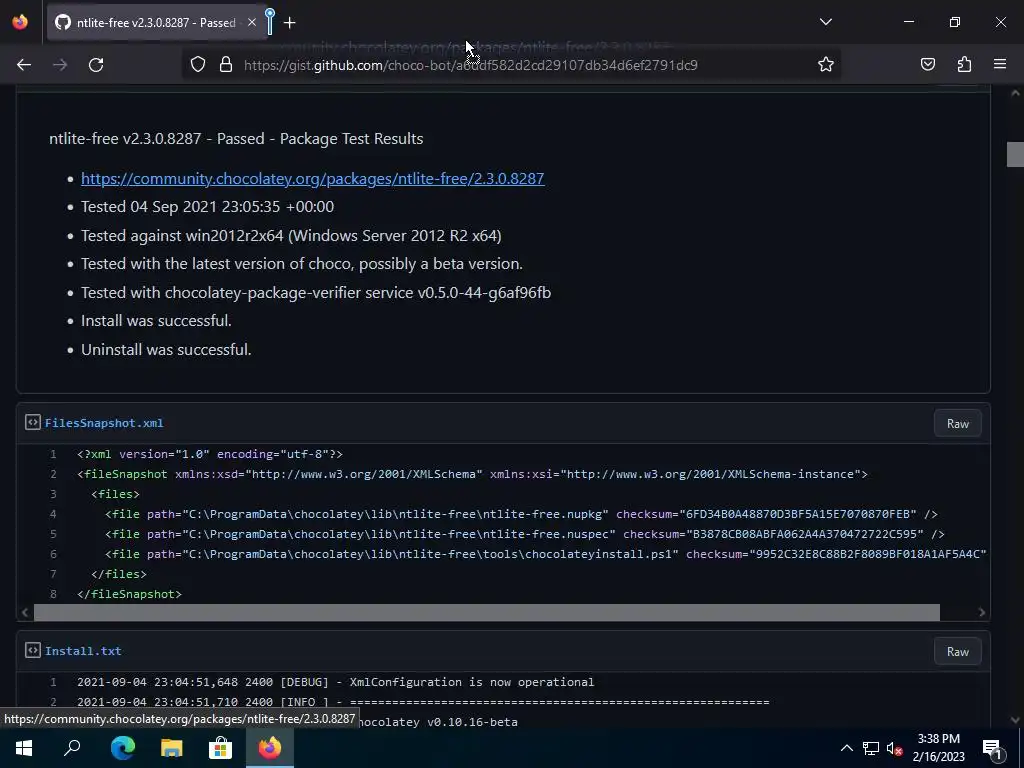This screenshot has width=1024, height=768.
Task: Click the Firefox forward arrow button
Action: coord(60,65)
